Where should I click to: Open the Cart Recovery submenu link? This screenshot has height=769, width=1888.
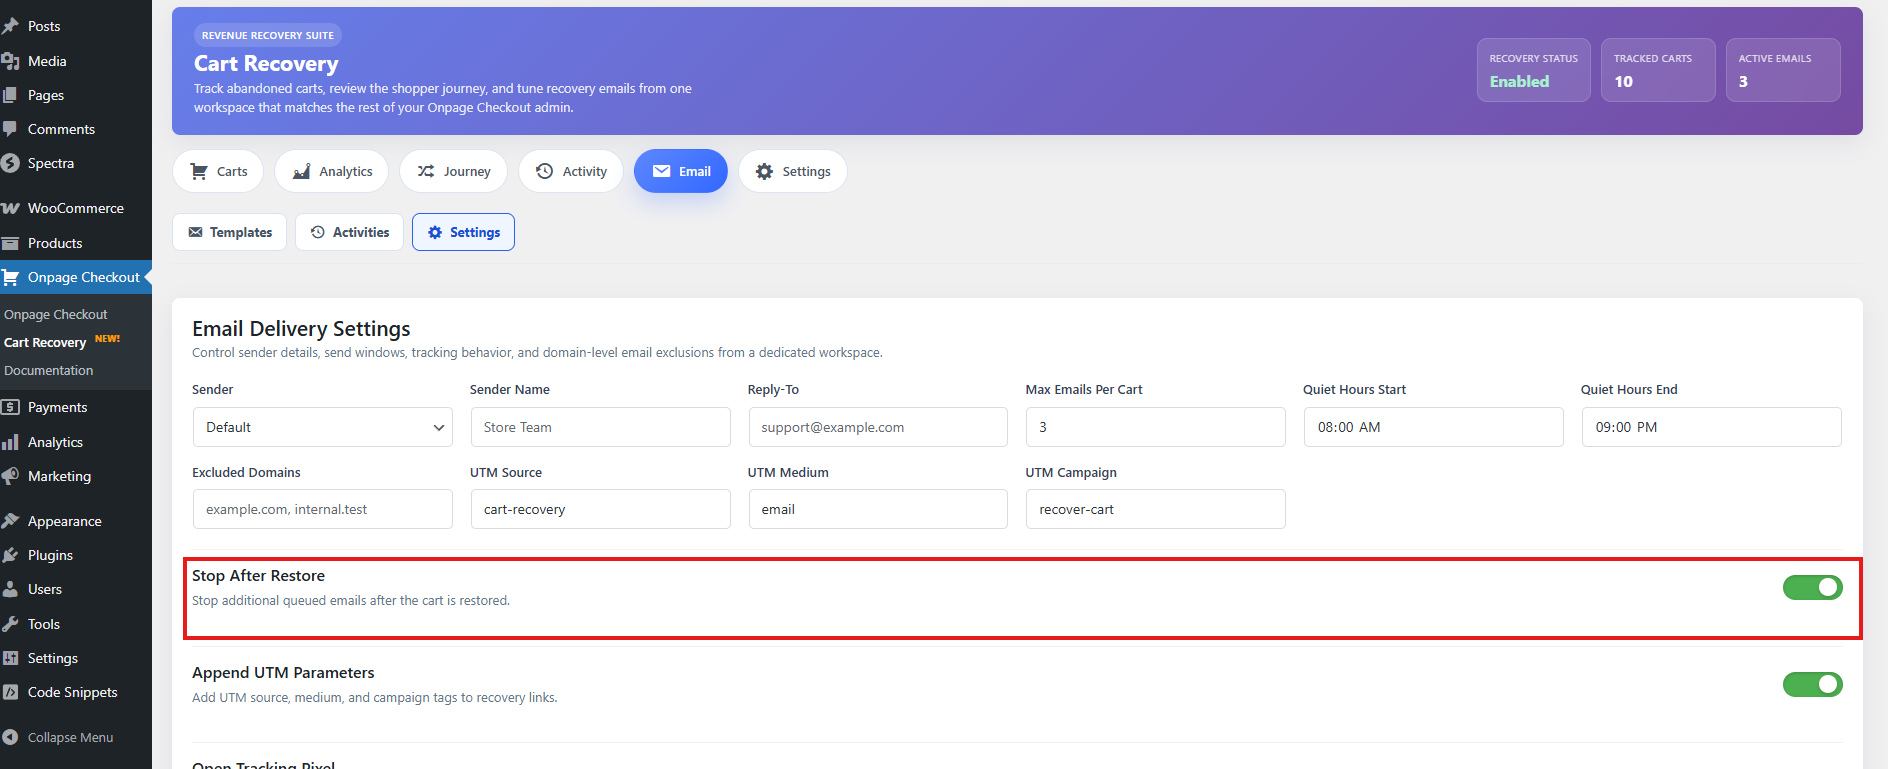click(x=45, y=342)
